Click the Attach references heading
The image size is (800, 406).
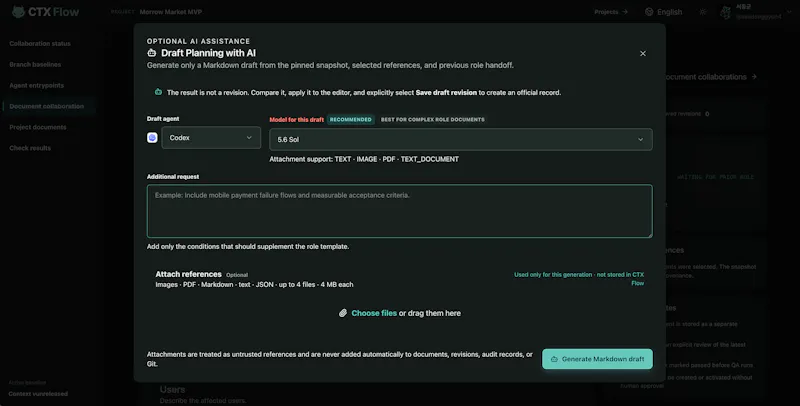[188, 274]
